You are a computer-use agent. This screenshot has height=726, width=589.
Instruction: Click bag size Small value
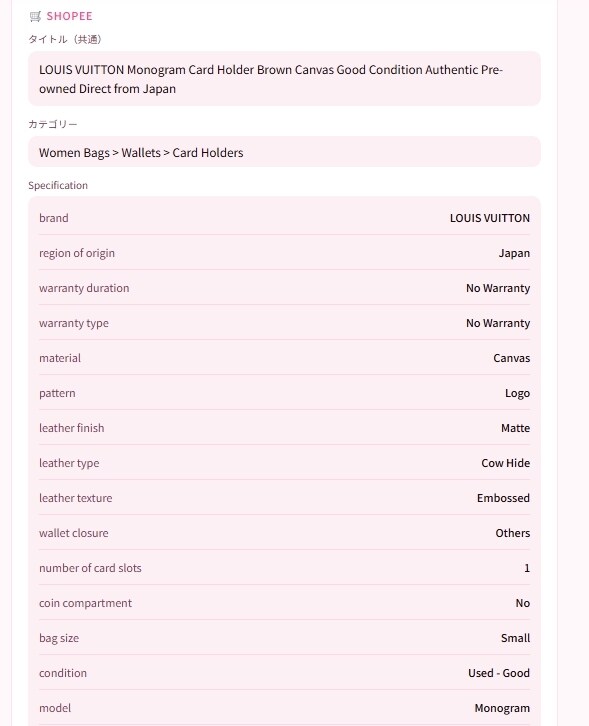pyautogui.click(x=515, y=638)
